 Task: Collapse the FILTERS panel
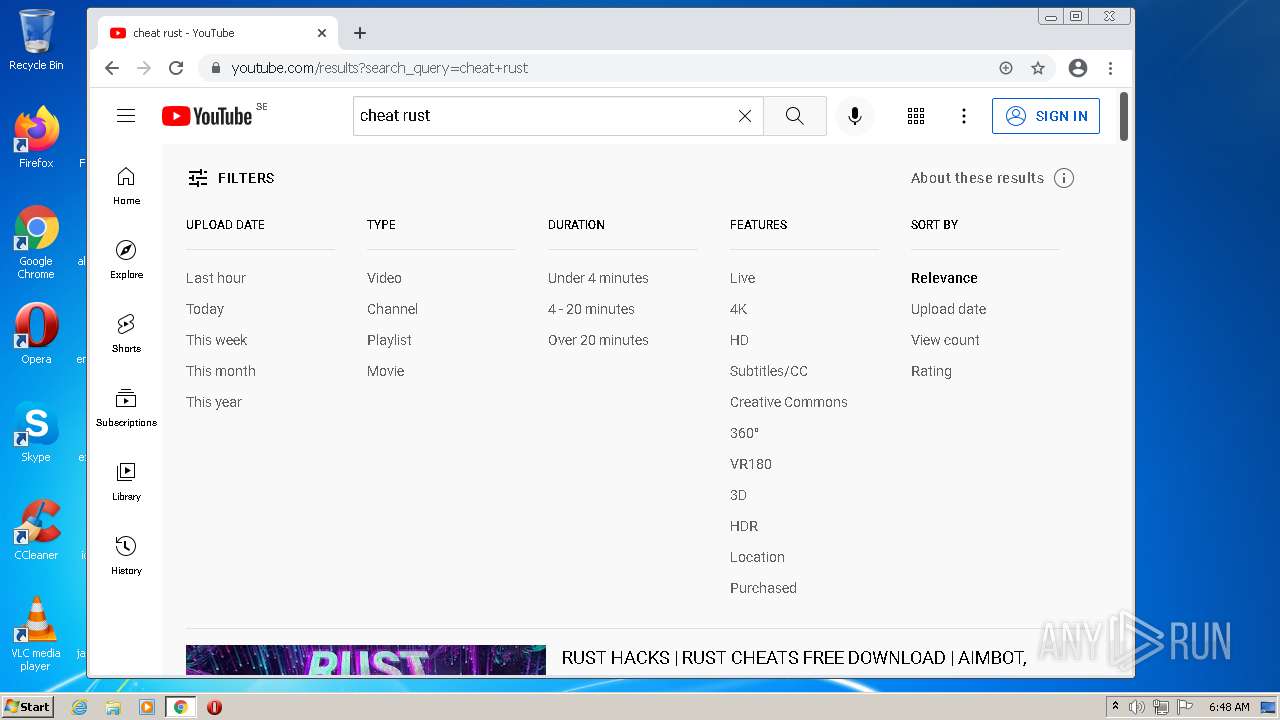pos(231,178)
